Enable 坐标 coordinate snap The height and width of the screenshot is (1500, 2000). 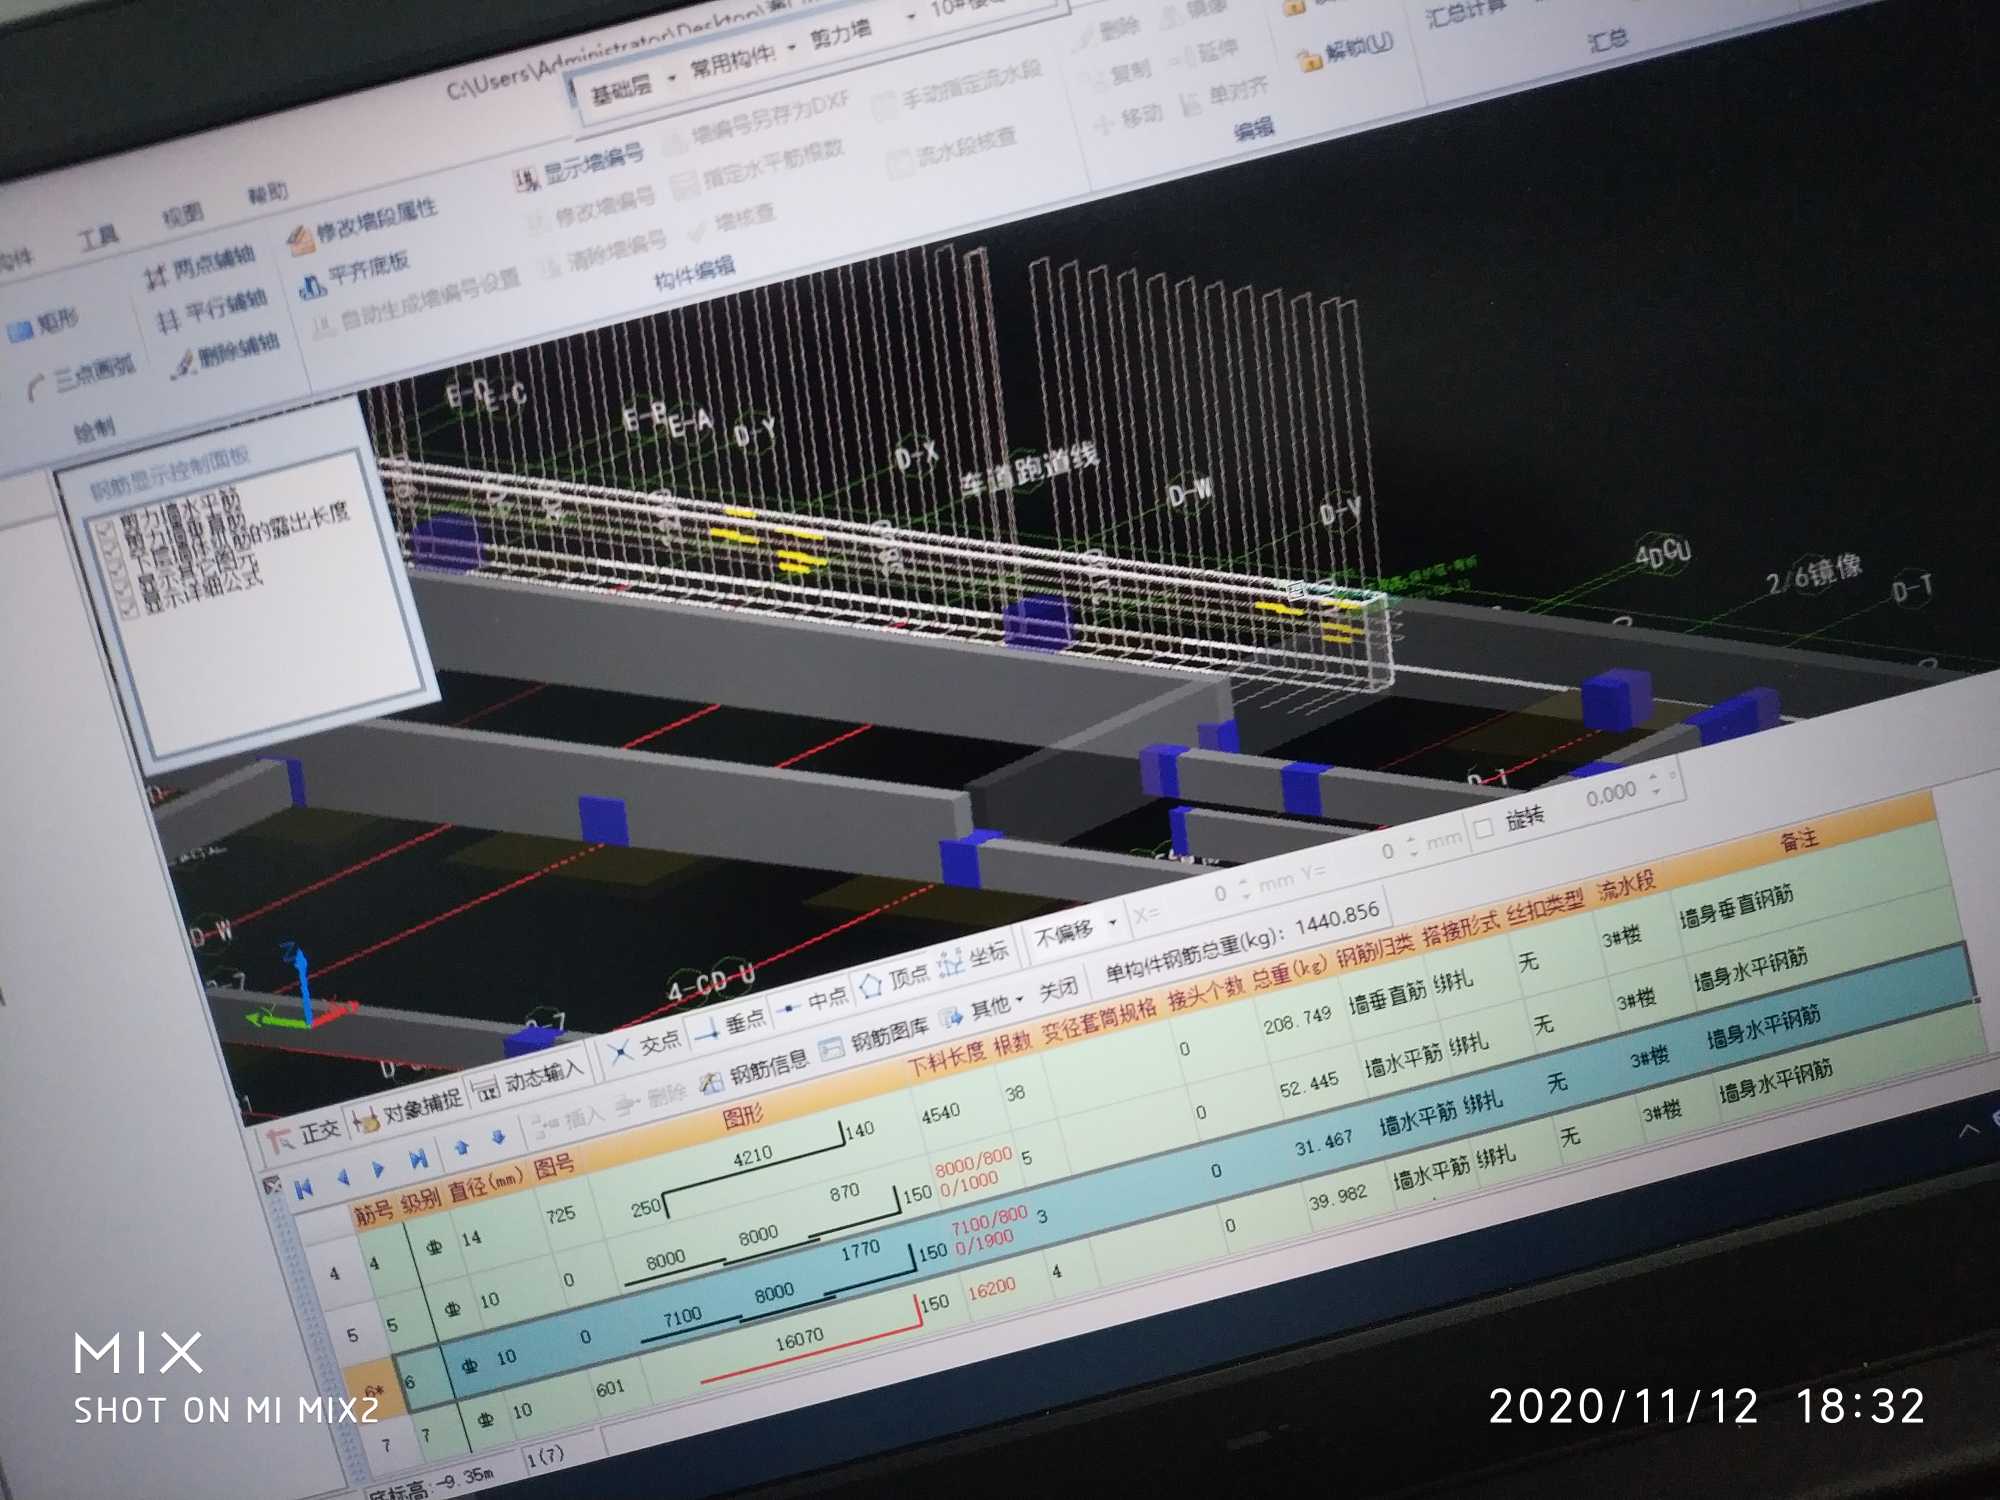click(x=973, y=957)
